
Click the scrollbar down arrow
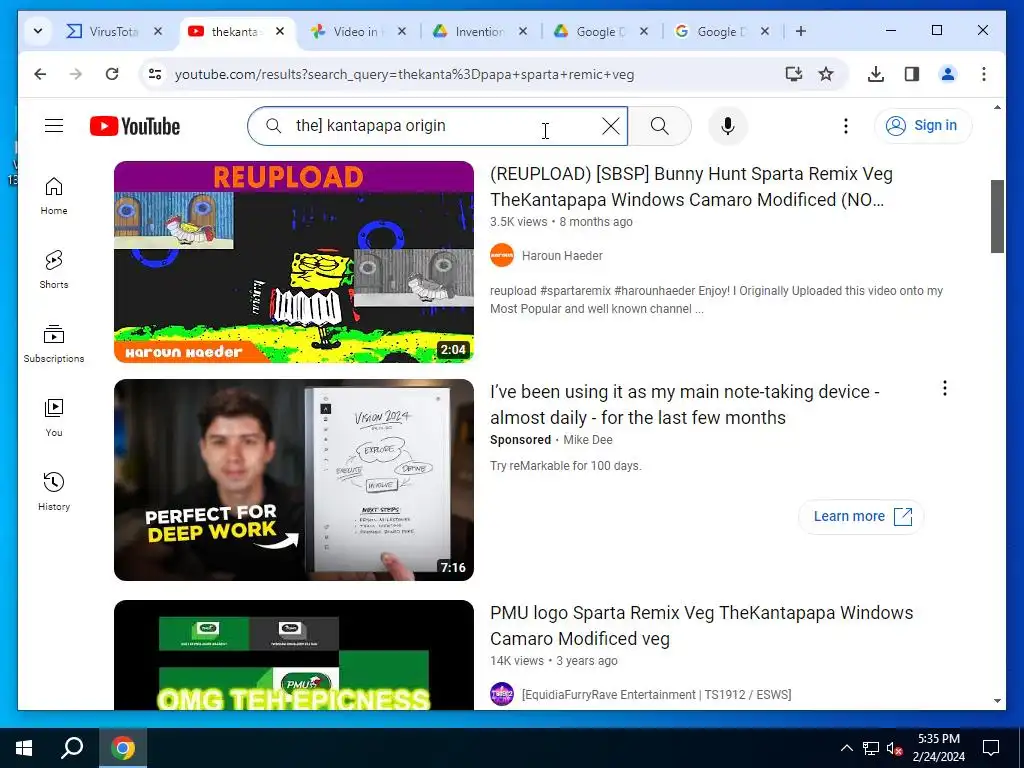tap(997, 701)
